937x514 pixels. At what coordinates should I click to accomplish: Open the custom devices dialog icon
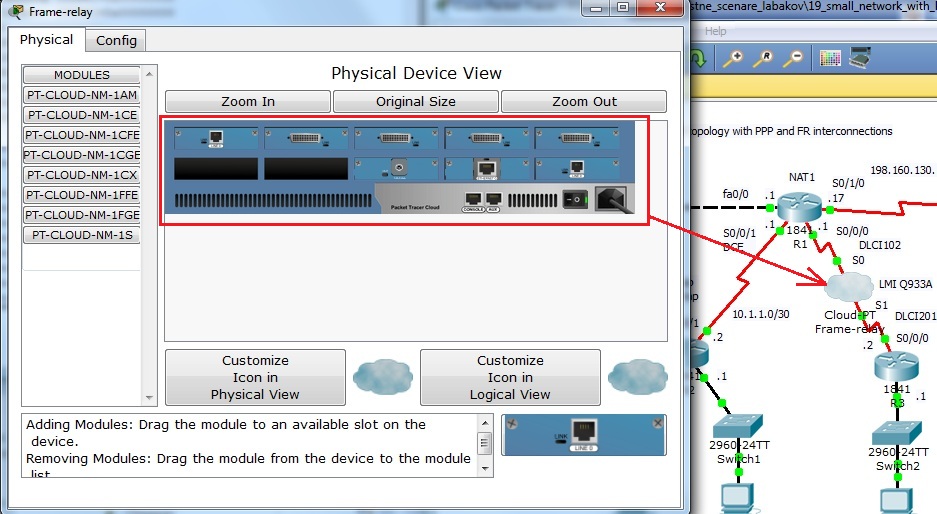tap(859, 57)
